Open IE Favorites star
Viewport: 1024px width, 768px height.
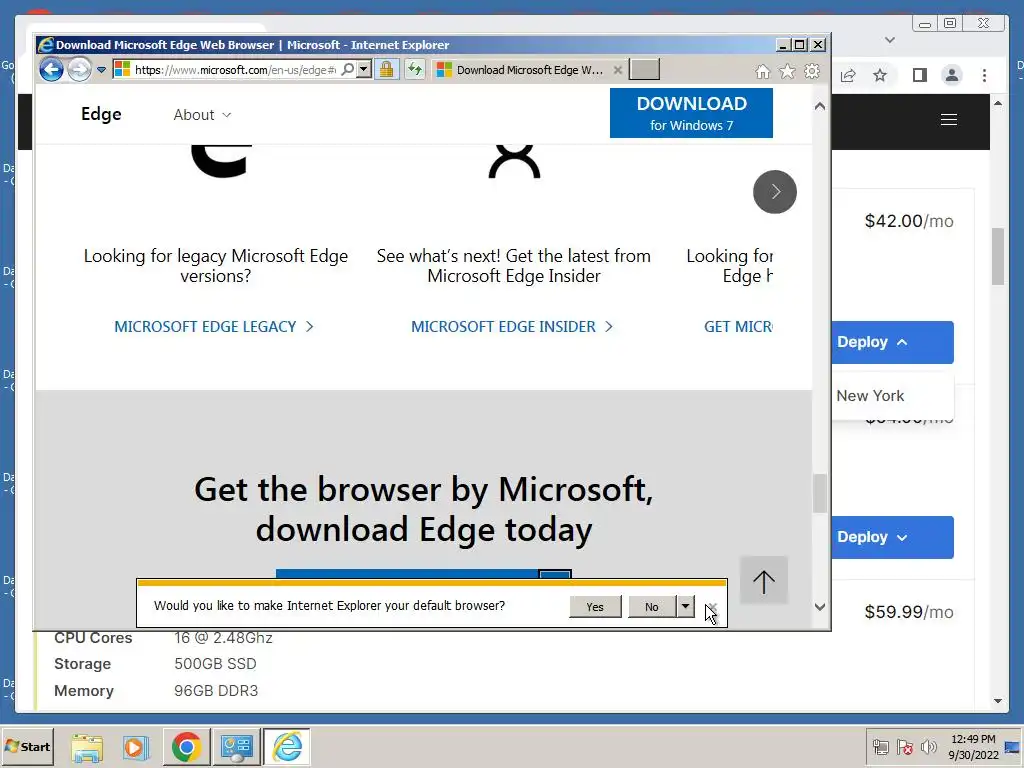[x=788, y=71]
